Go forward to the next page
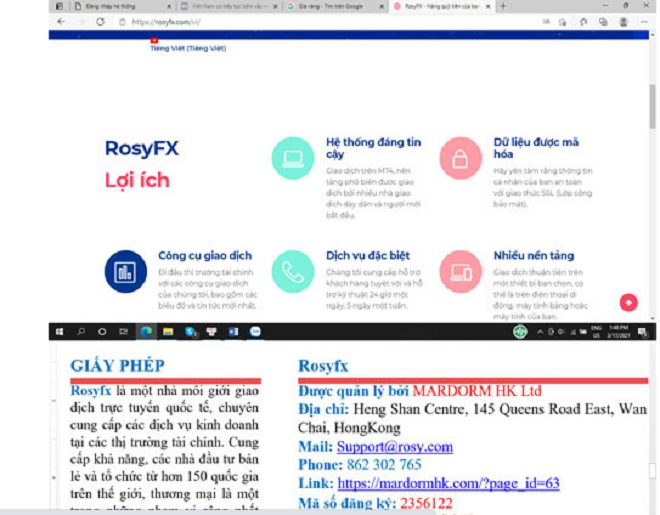 (x=81, y=21)
